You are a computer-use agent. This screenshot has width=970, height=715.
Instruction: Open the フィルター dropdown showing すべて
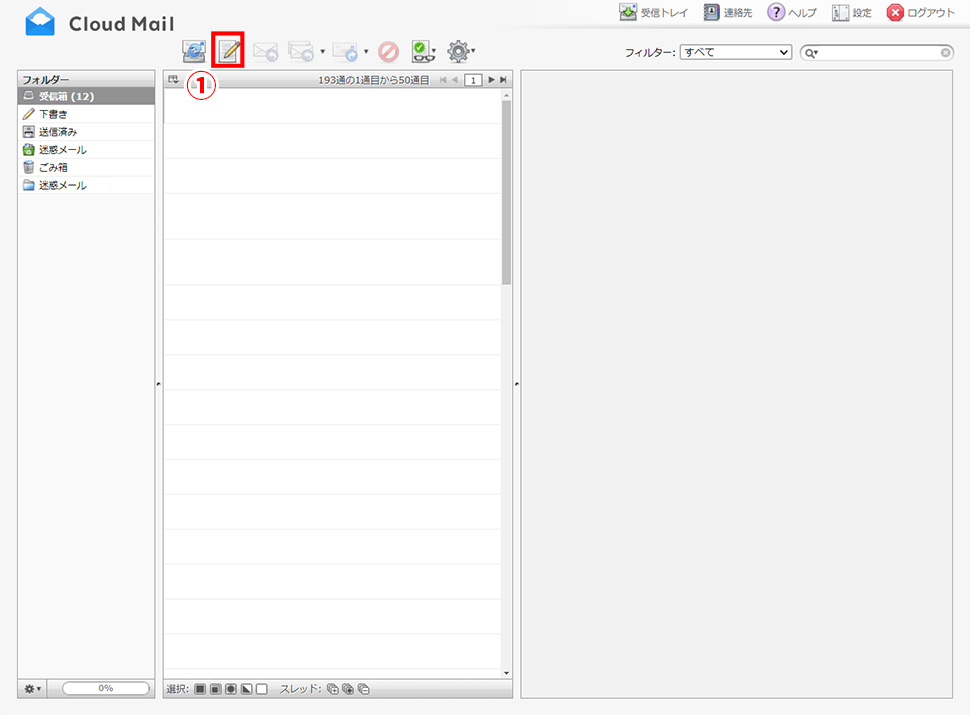[736, 52]
